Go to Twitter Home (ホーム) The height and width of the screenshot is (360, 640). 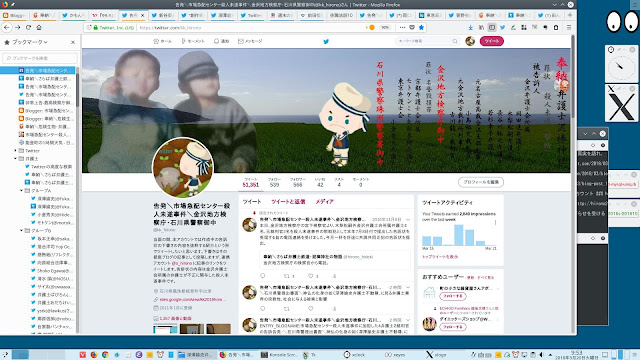point(162,41)
